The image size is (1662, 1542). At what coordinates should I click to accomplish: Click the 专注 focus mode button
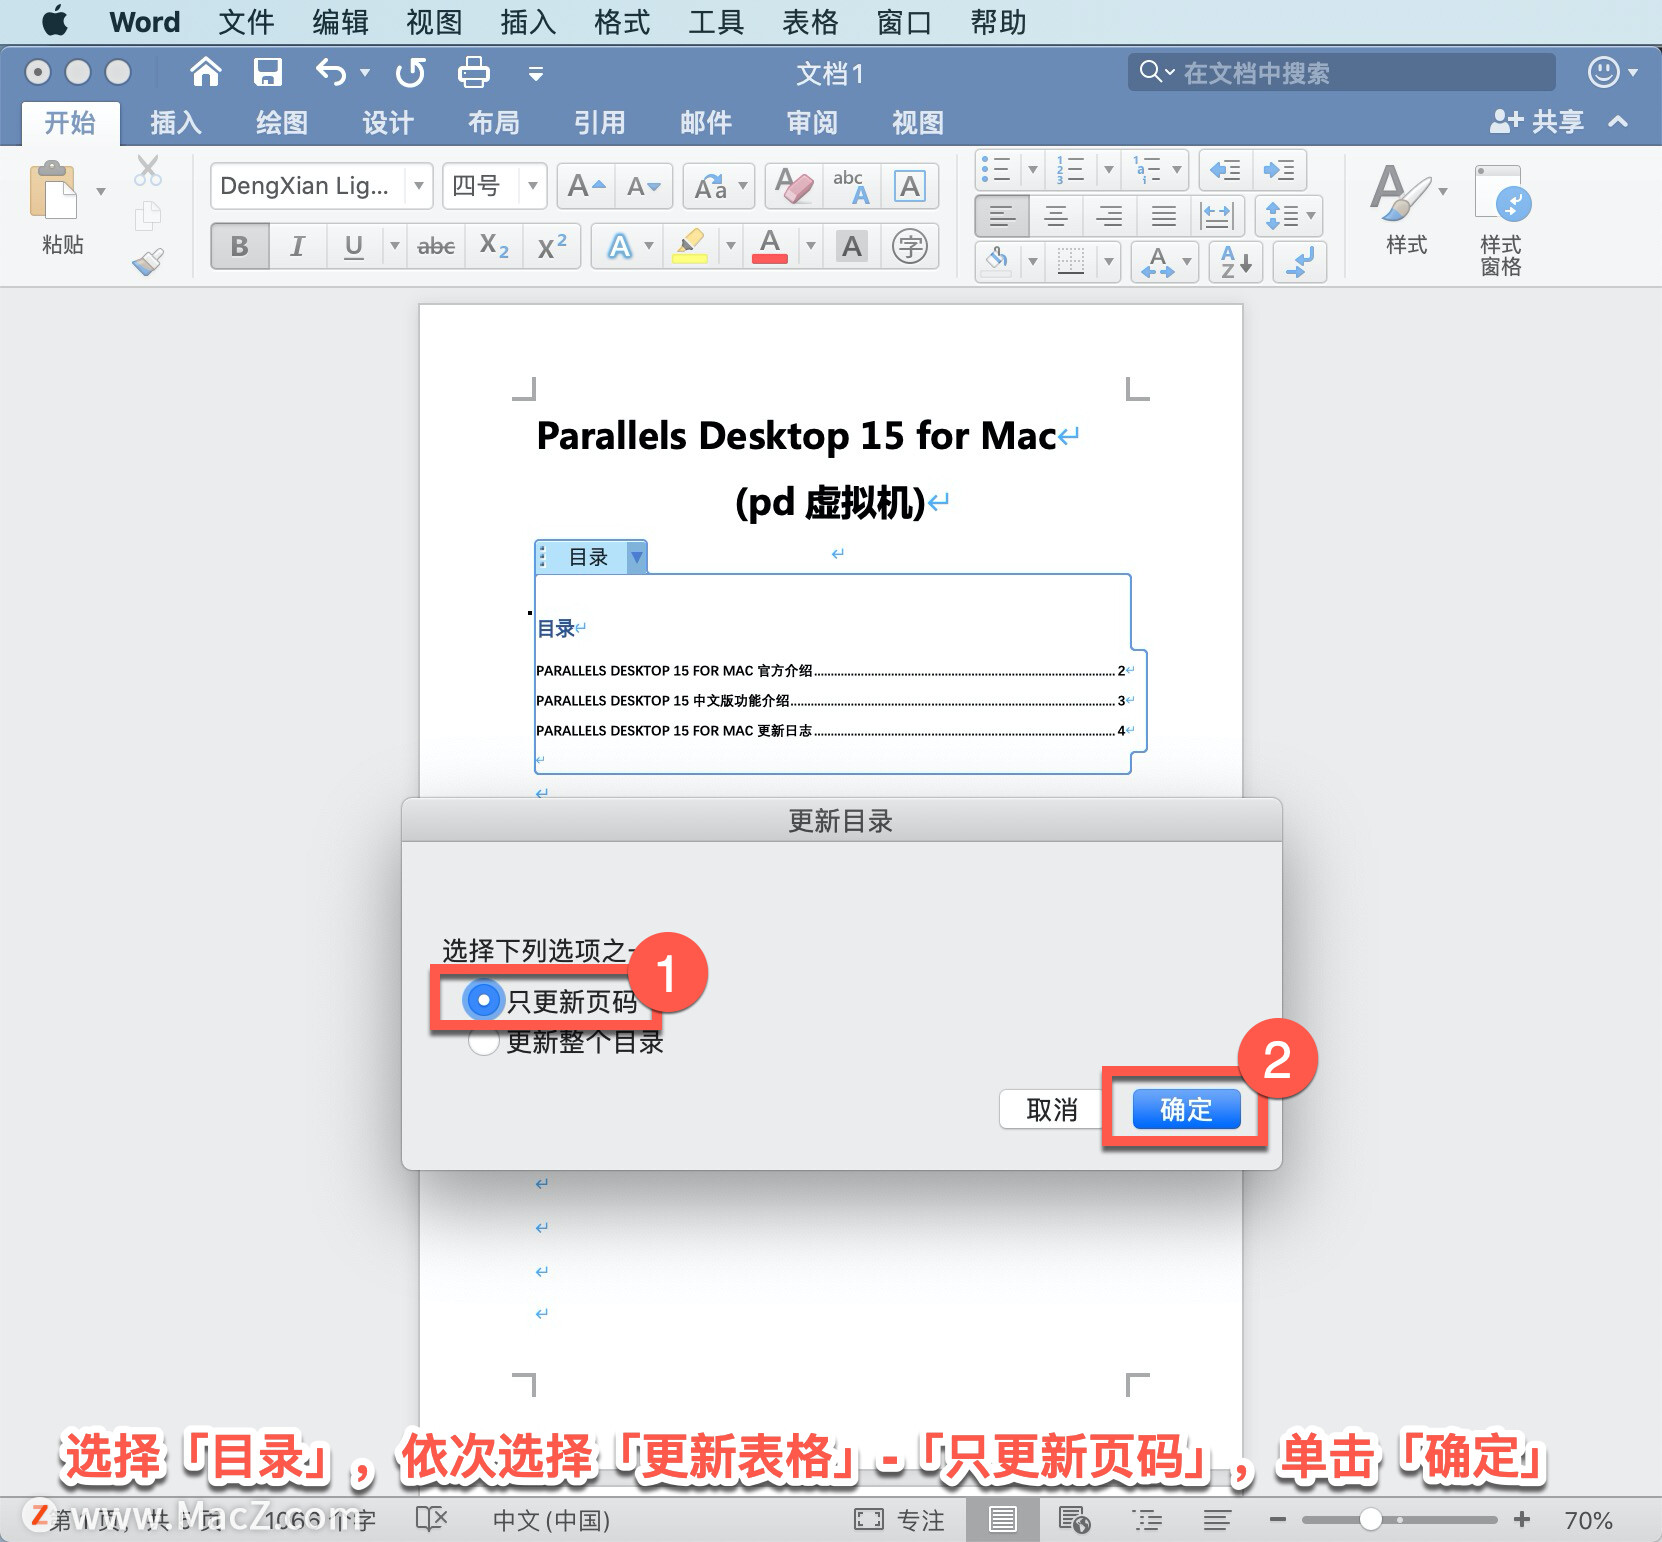[x=899, y=1520]
